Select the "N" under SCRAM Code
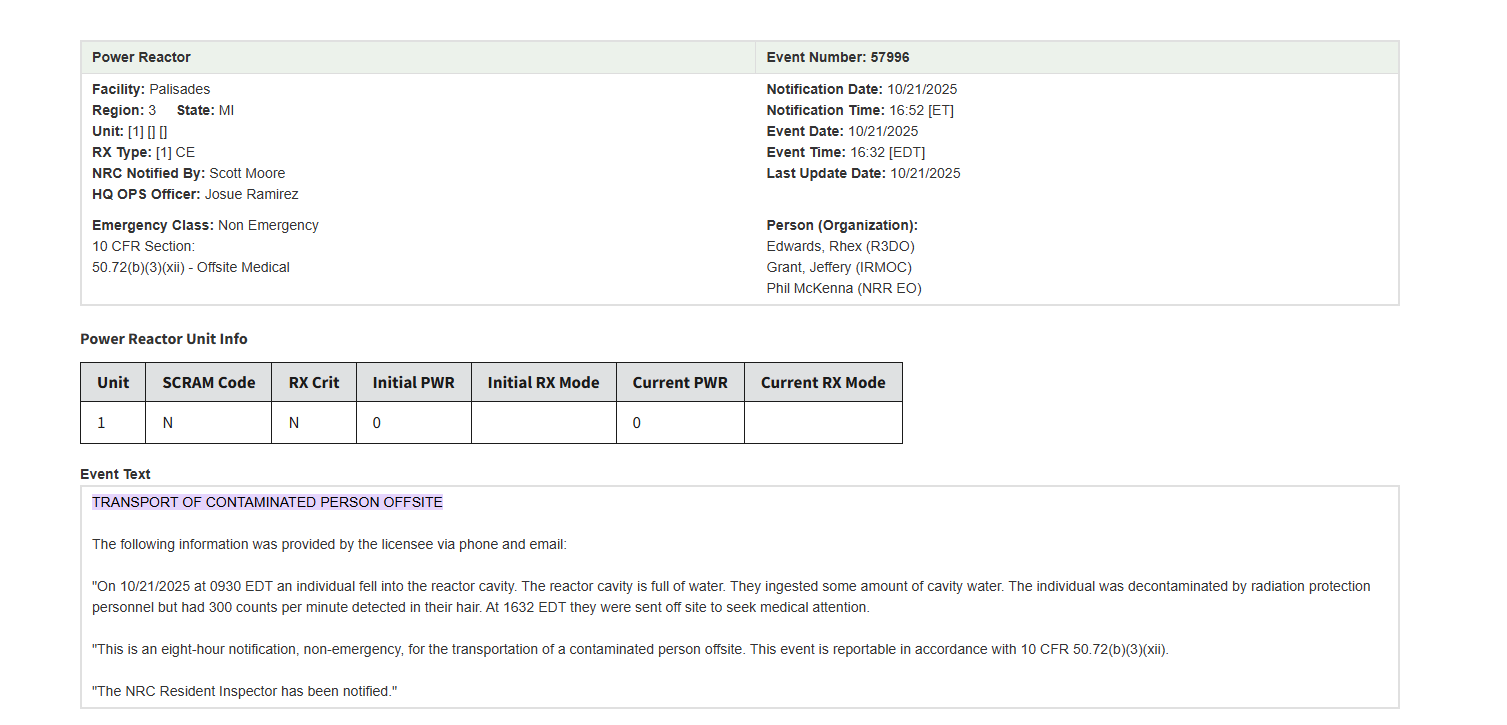This screenshot has height=725, width=1507. point(168,423)
